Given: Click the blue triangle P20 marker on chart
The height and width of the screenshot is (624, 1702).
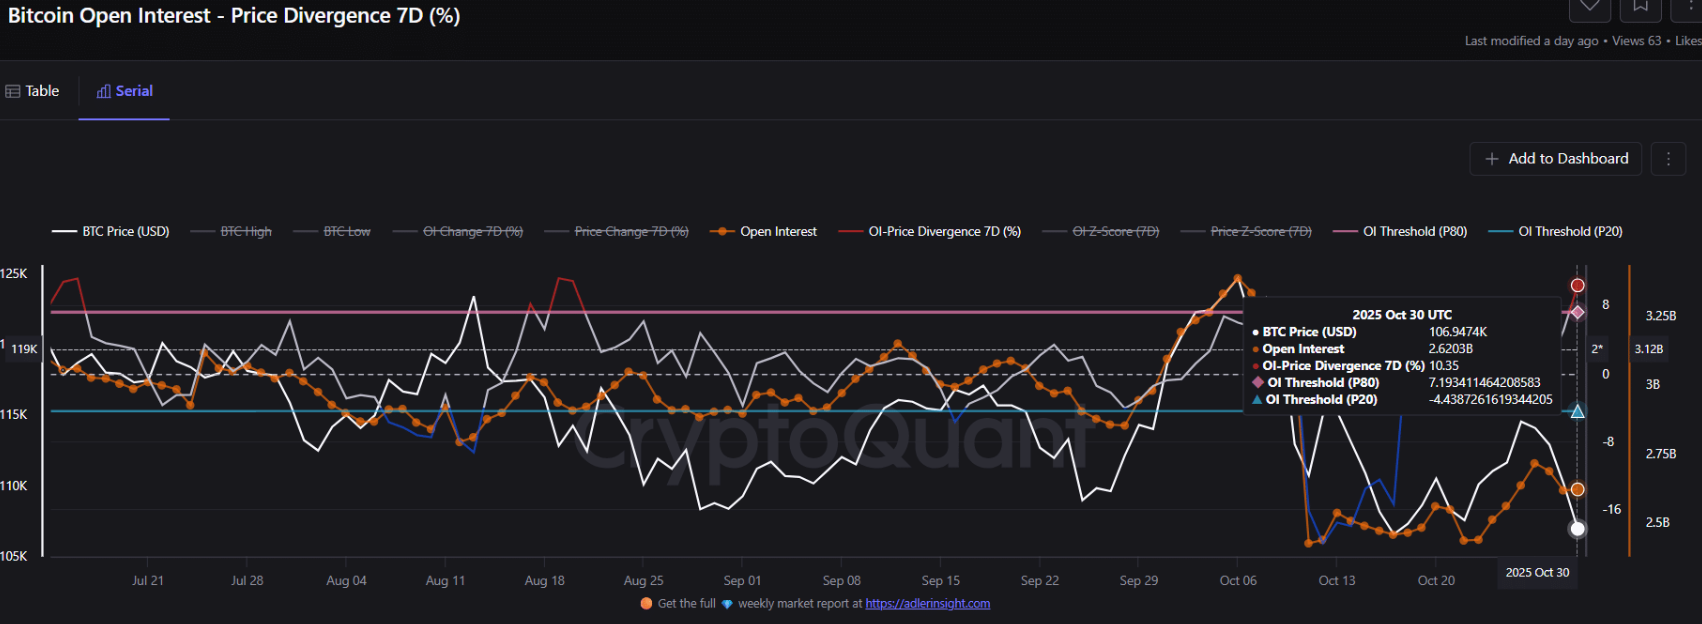Looking at the screenshot, I should coord(1577,411).
